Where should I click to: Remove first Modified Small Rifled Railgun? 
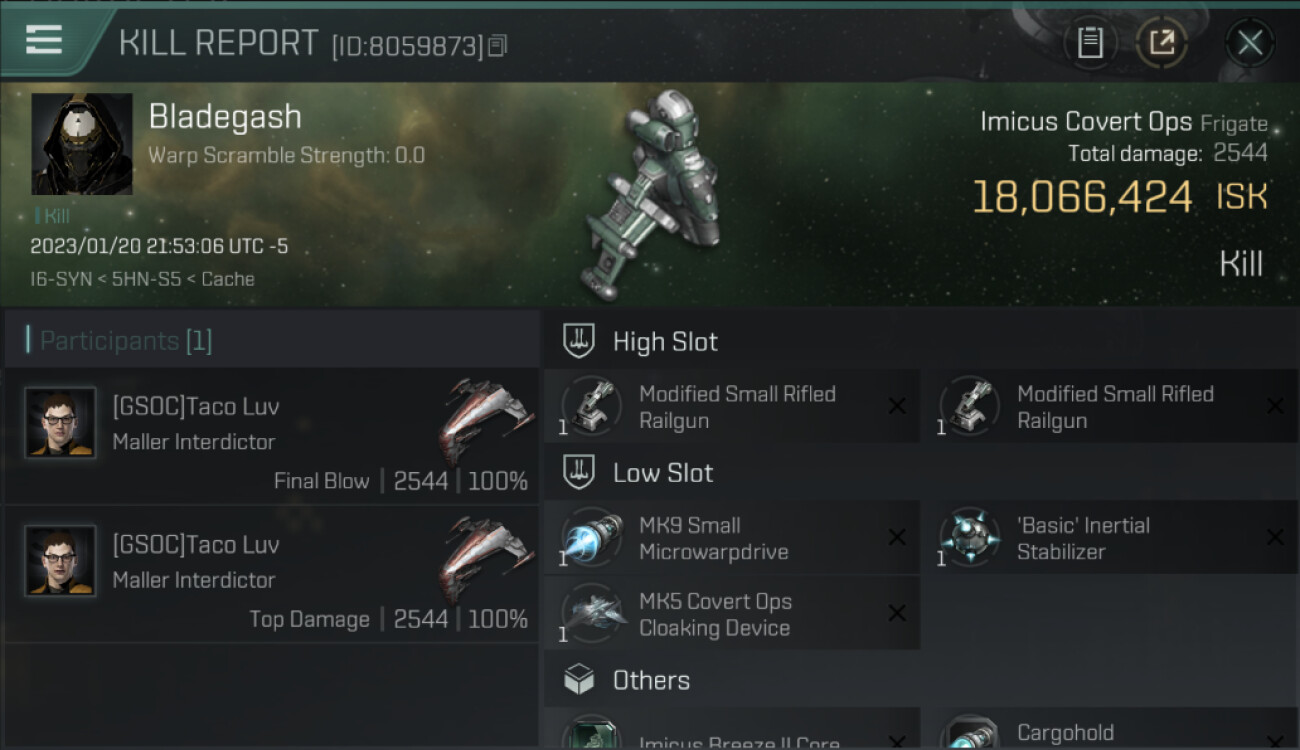(897, 406)
